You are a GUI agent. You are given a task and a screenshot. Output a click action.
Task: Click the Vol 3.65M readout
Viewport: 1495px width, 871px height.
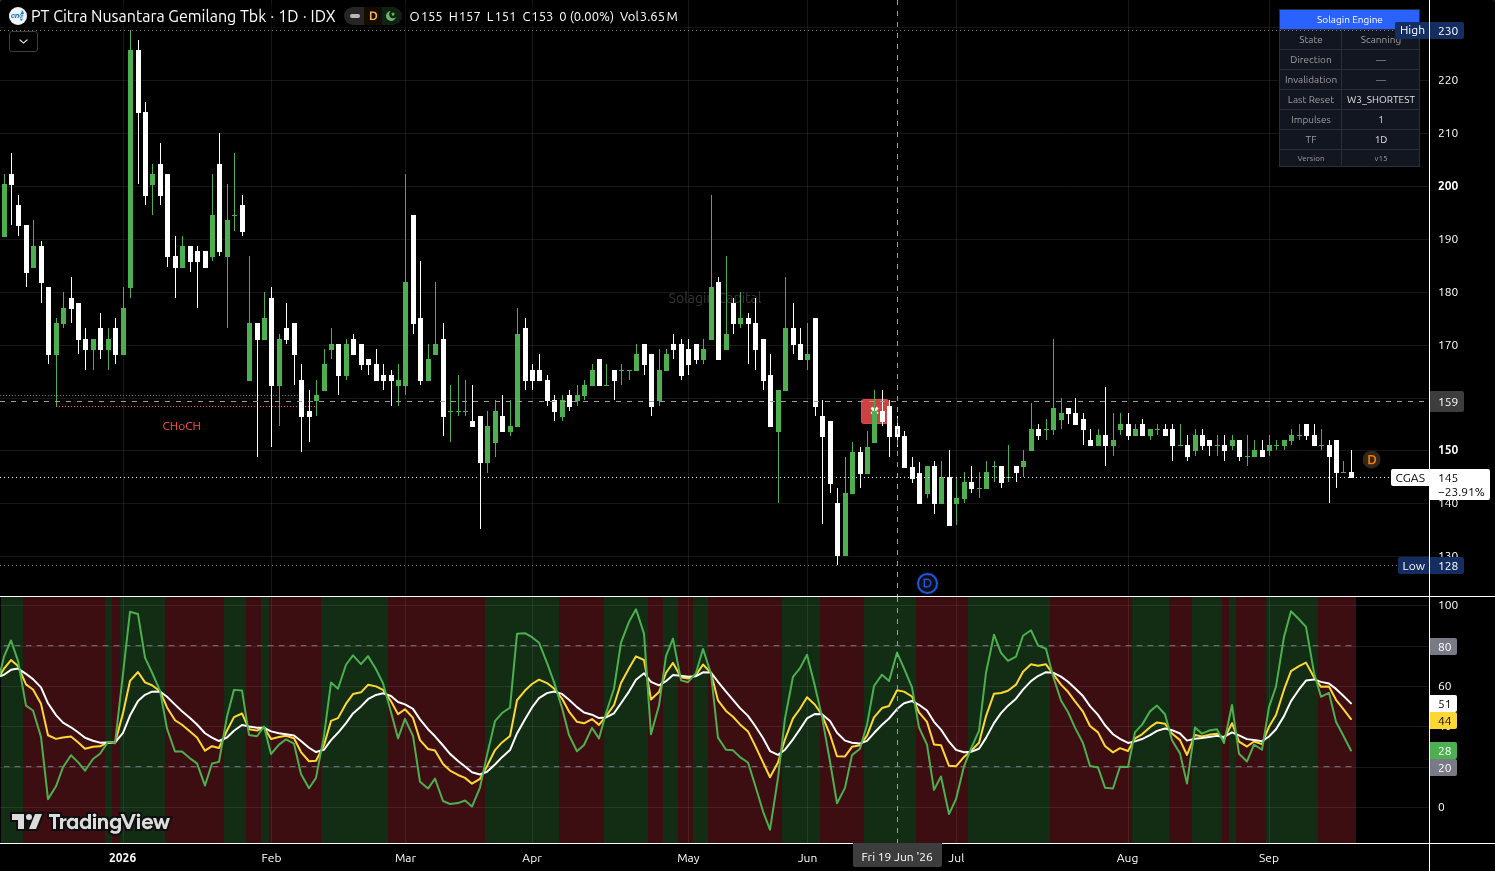coord(648,16)
